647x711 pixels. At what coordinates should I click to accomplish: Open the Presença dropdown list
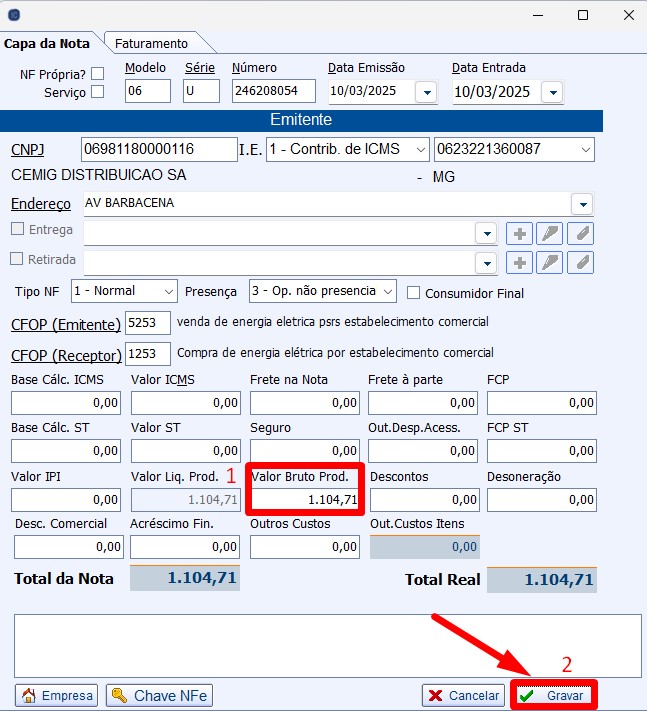coord(386,291)
